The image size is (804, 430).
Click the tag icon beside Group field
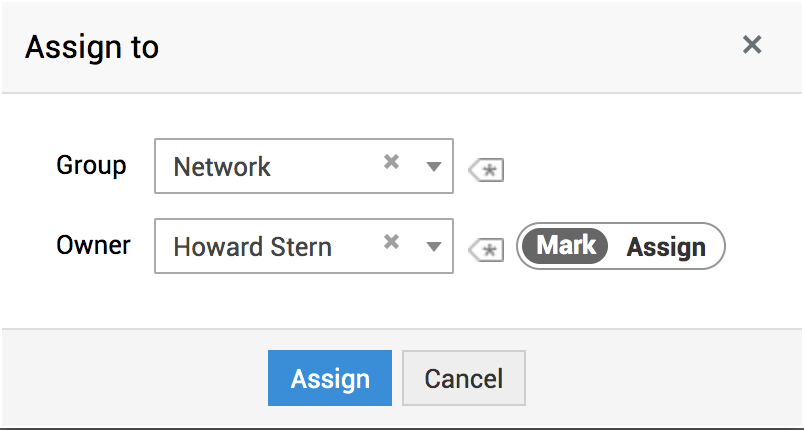486,170
